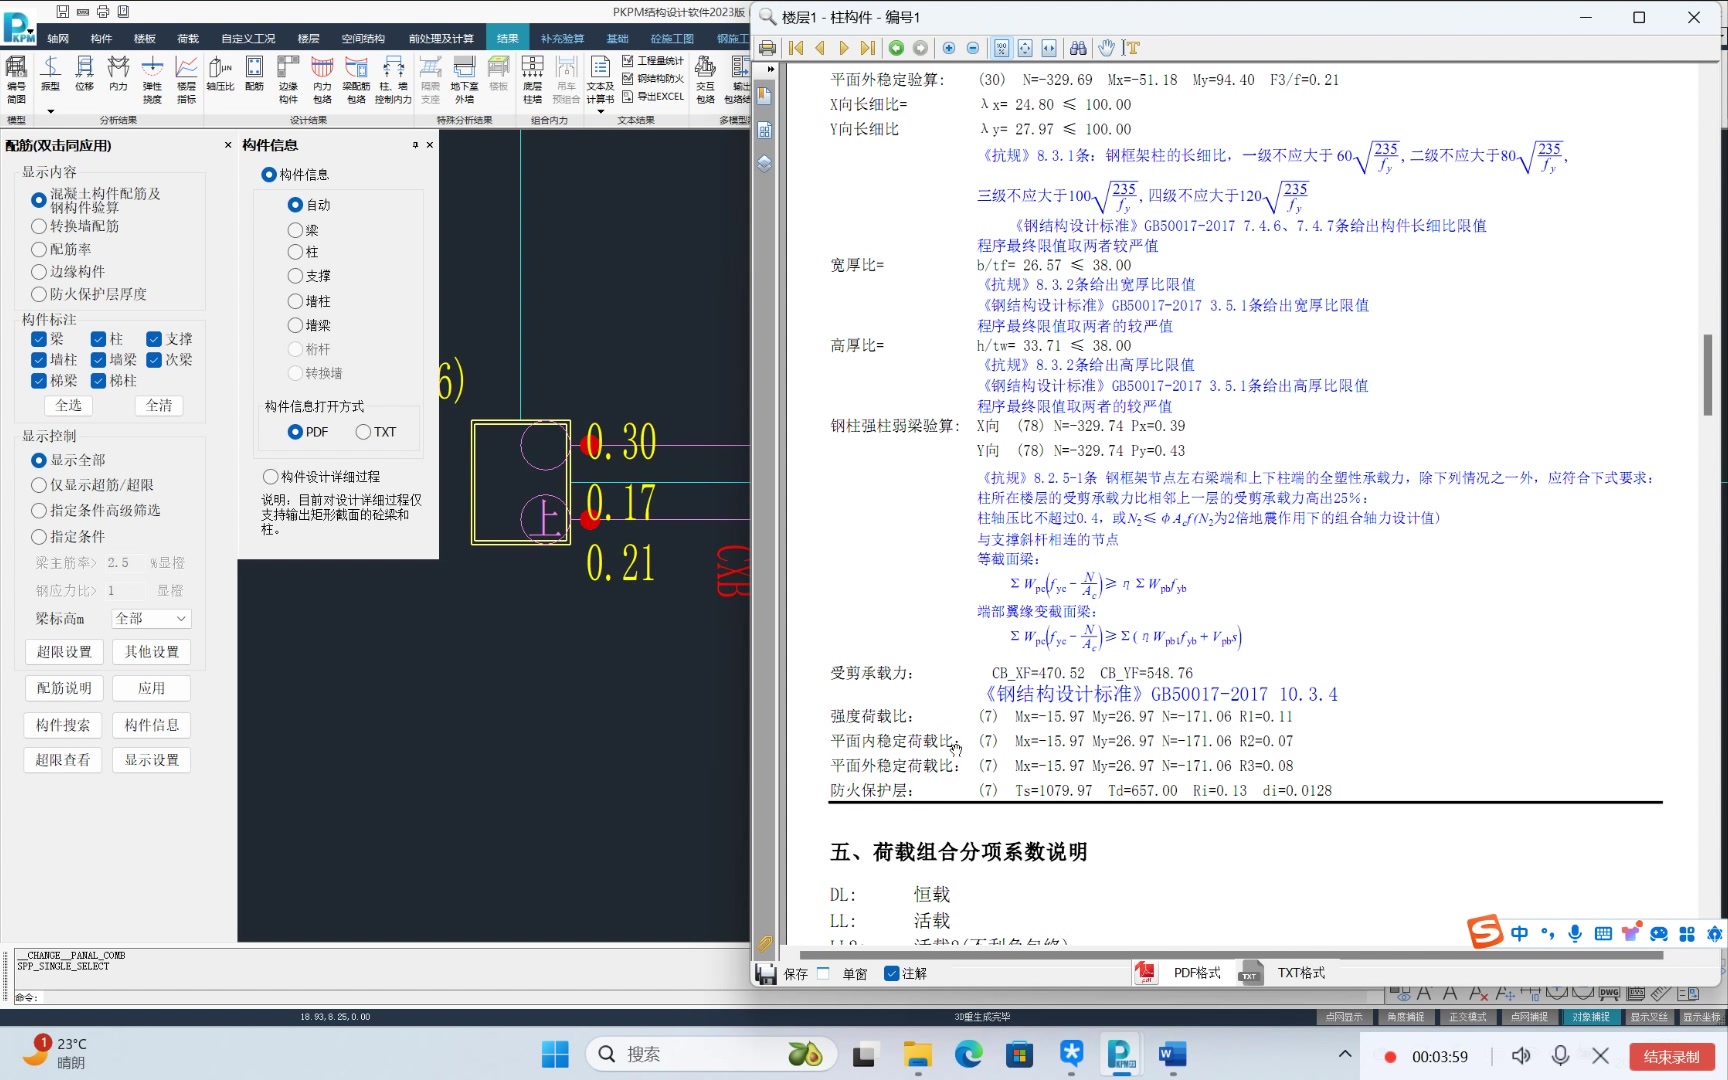This screenshot has width=1728, height=1080.
Task: Enable the 次梁 annotation checkbox
Action: click(155, 360)
